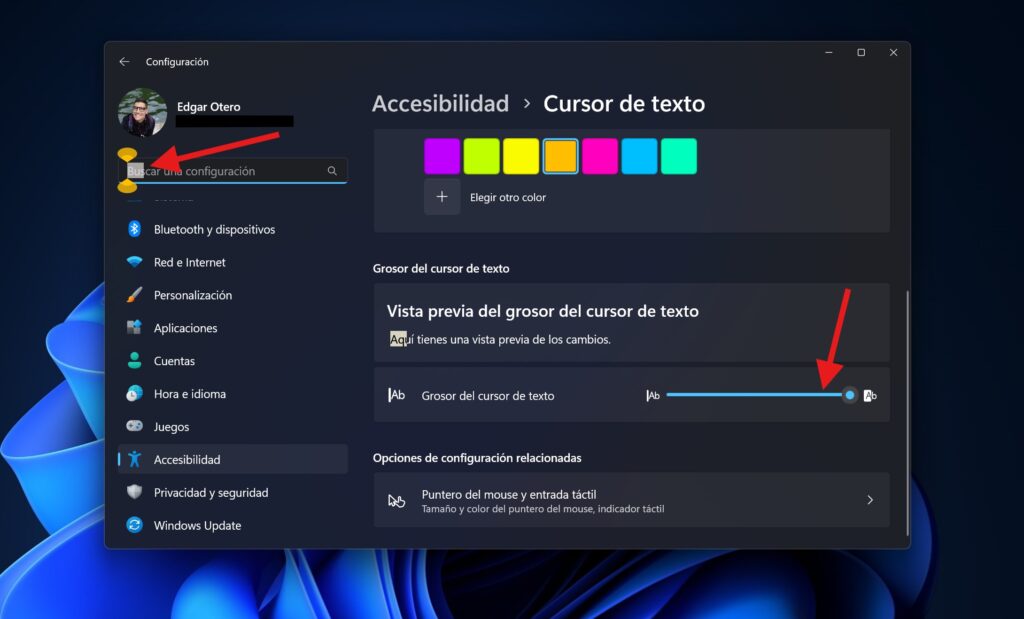Viewport: 1024px width, 619px height.
Task: Click the thick cursor icon right of the slider
Action: tap(870, 395)
